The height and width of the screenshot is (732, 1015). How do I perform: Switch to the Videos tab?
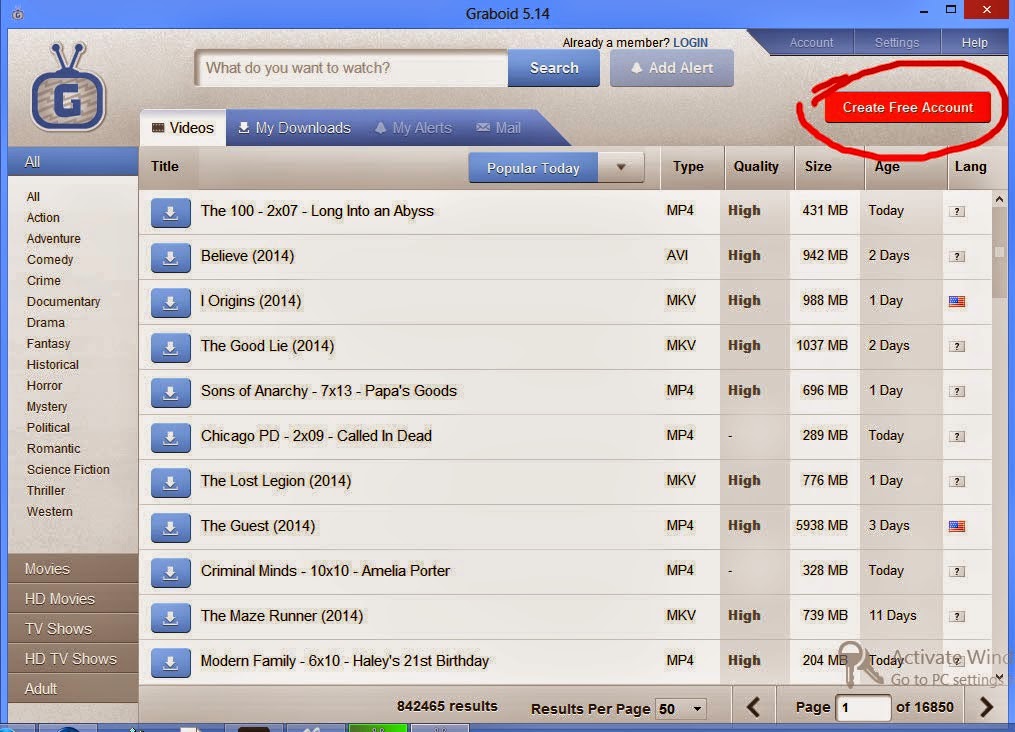[x=183, y=128]
